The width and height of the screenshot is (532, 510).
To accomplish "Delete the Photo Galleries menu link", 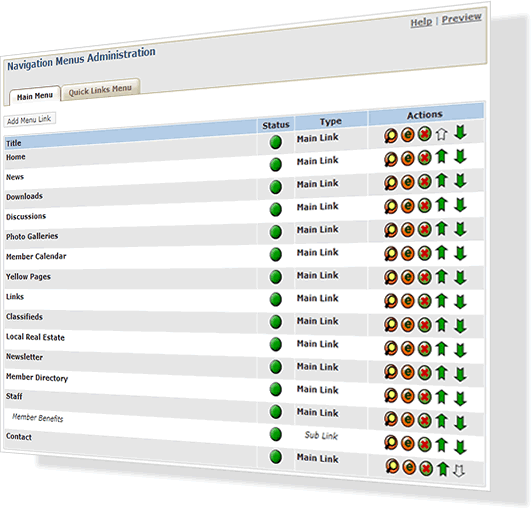I will point(424,229).
